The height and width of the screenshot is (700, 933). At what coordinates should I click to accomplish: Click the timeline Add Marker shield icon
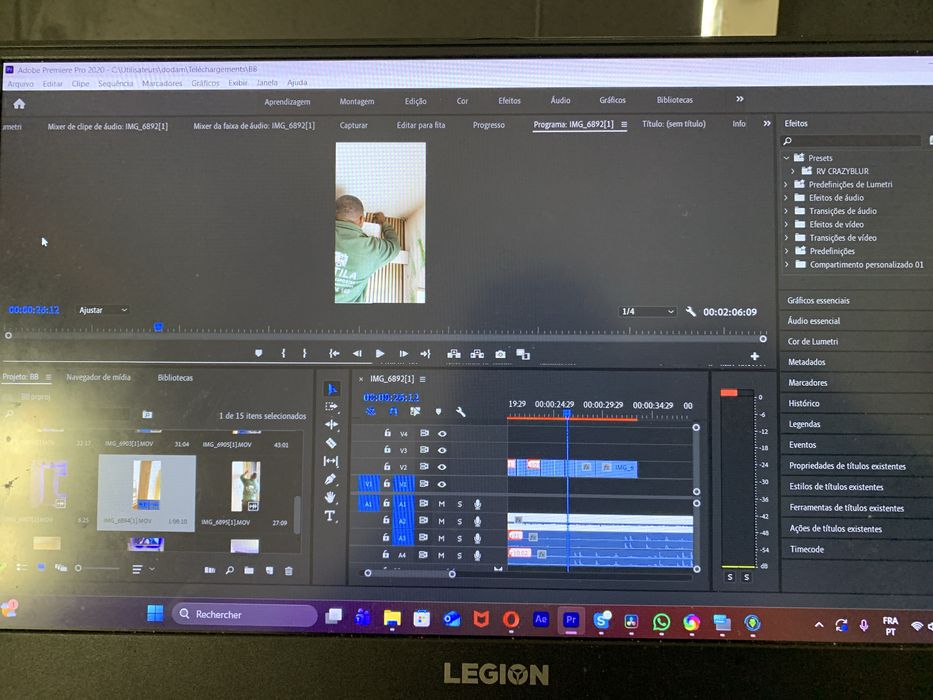click(x=439, y=411)
